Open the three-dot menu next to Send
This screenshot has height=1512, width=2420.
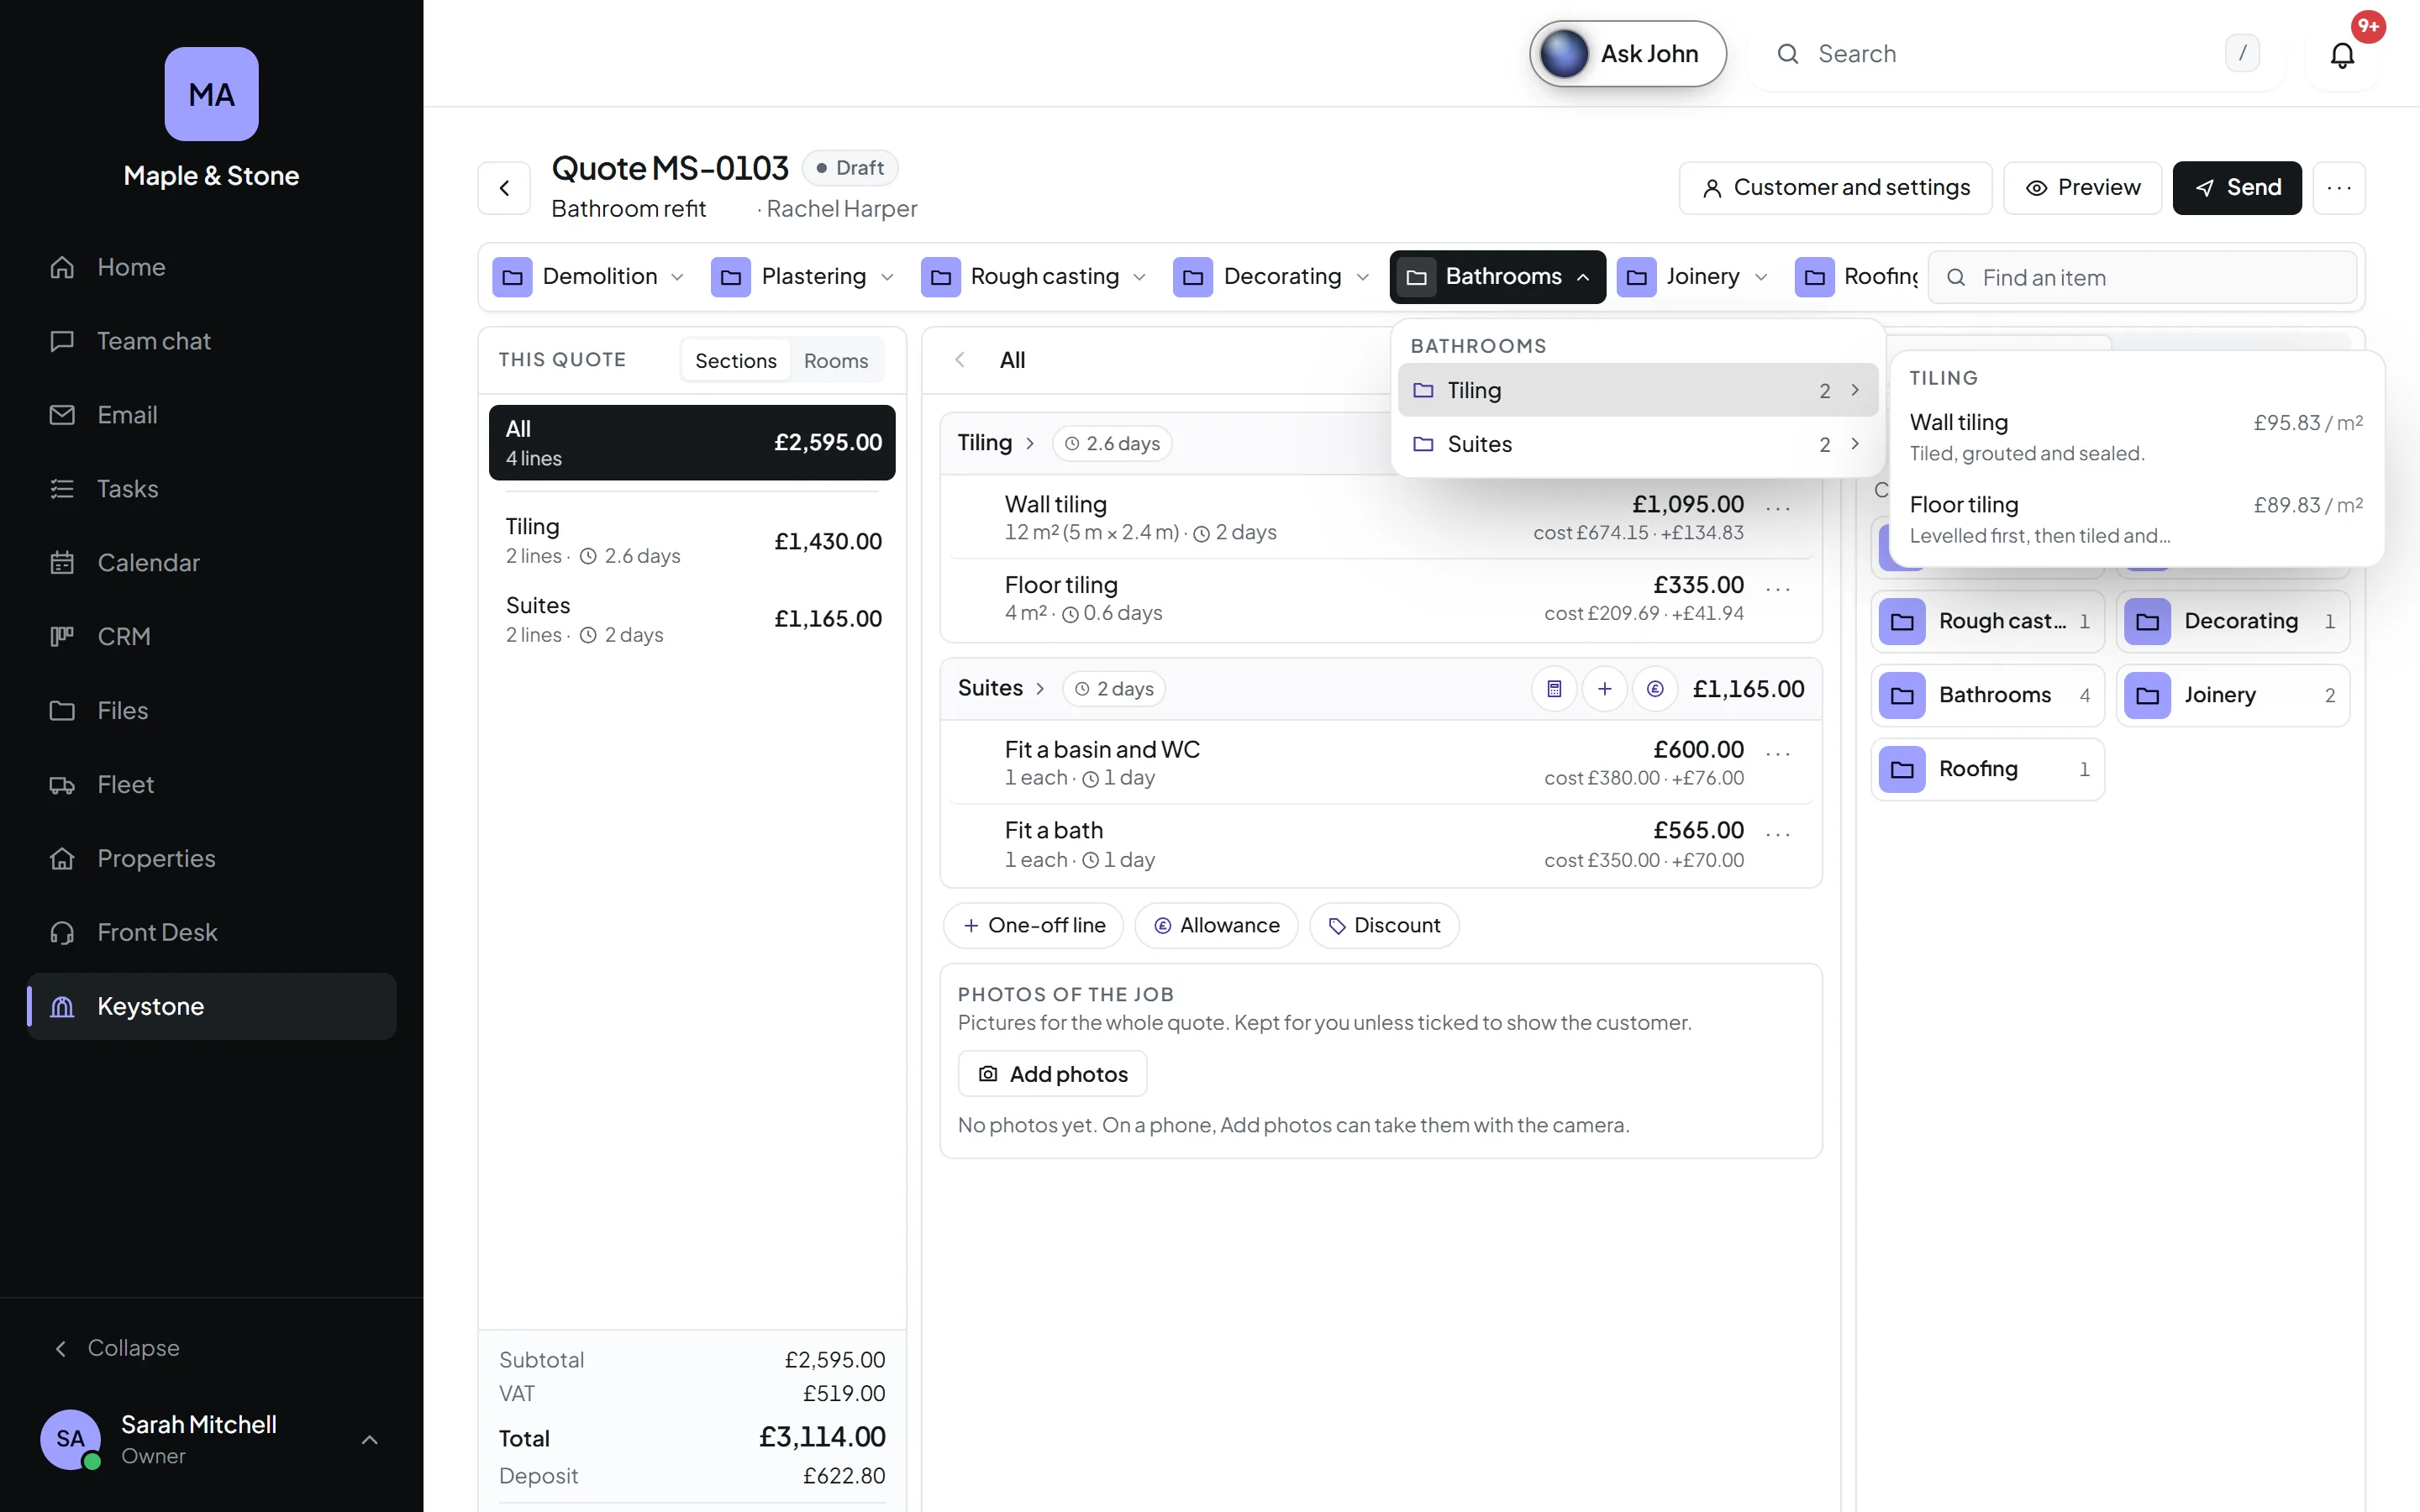click(x=2338, y=188)
